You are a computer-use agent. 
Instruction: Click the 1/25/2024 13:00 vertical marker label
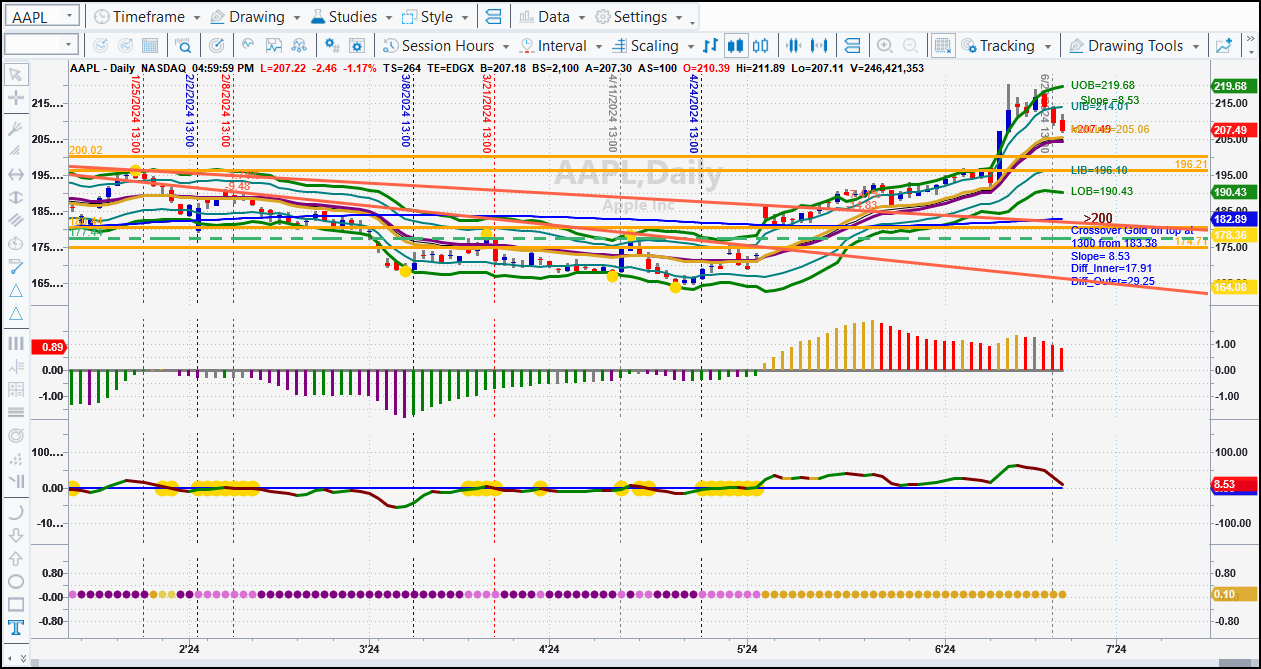pyautogui.click(x=135, y=114)
